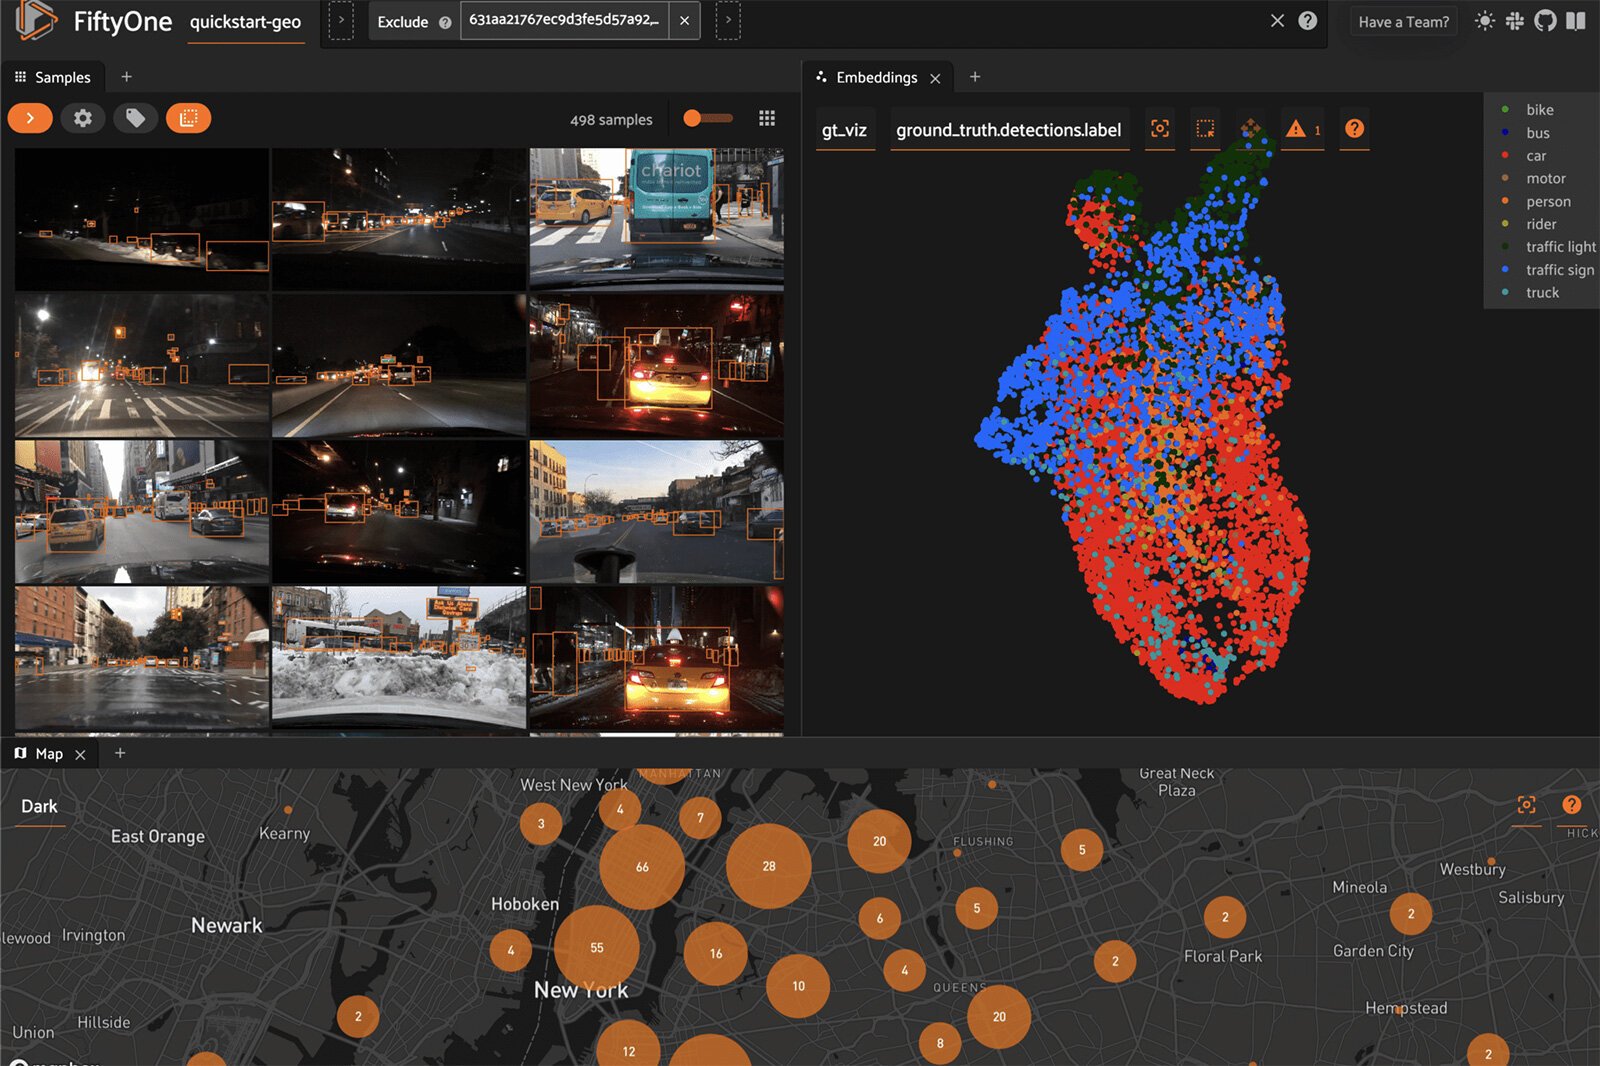Toggle the light/dark theme switch

point(1484,20)
